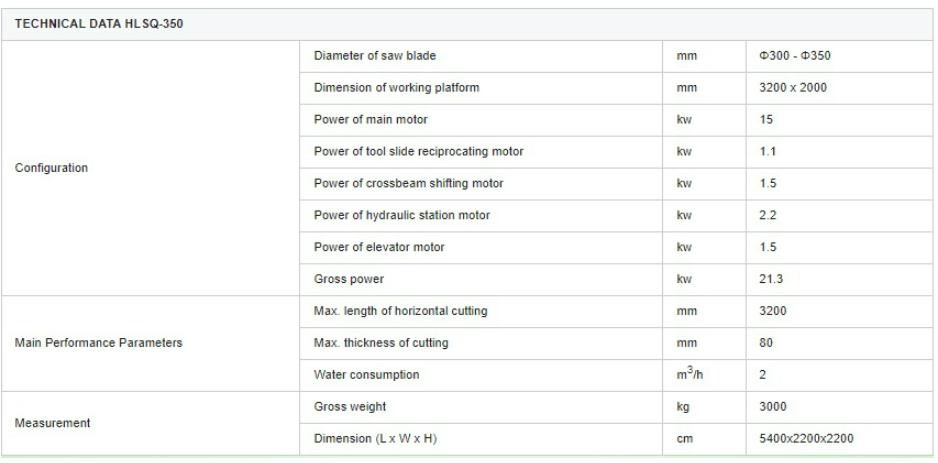
Task: Click the TECHNICAL DATA HLSQ-350 header
Action: point(99,24)
